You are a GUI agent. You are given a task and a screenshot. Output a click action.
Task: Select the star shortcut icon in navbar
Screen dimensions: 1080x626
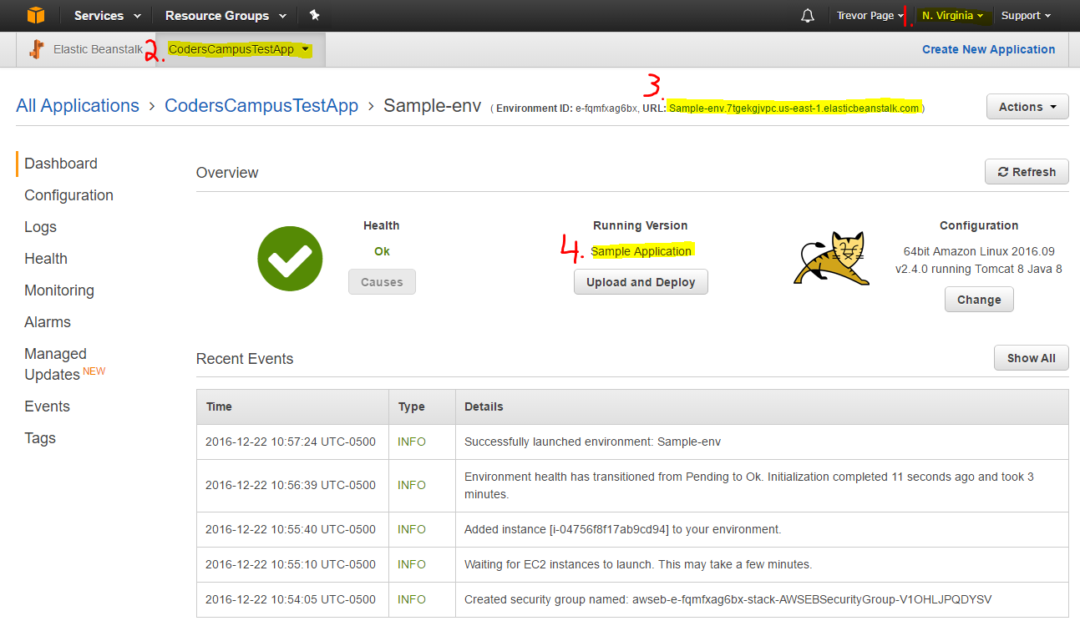[313, 15]
